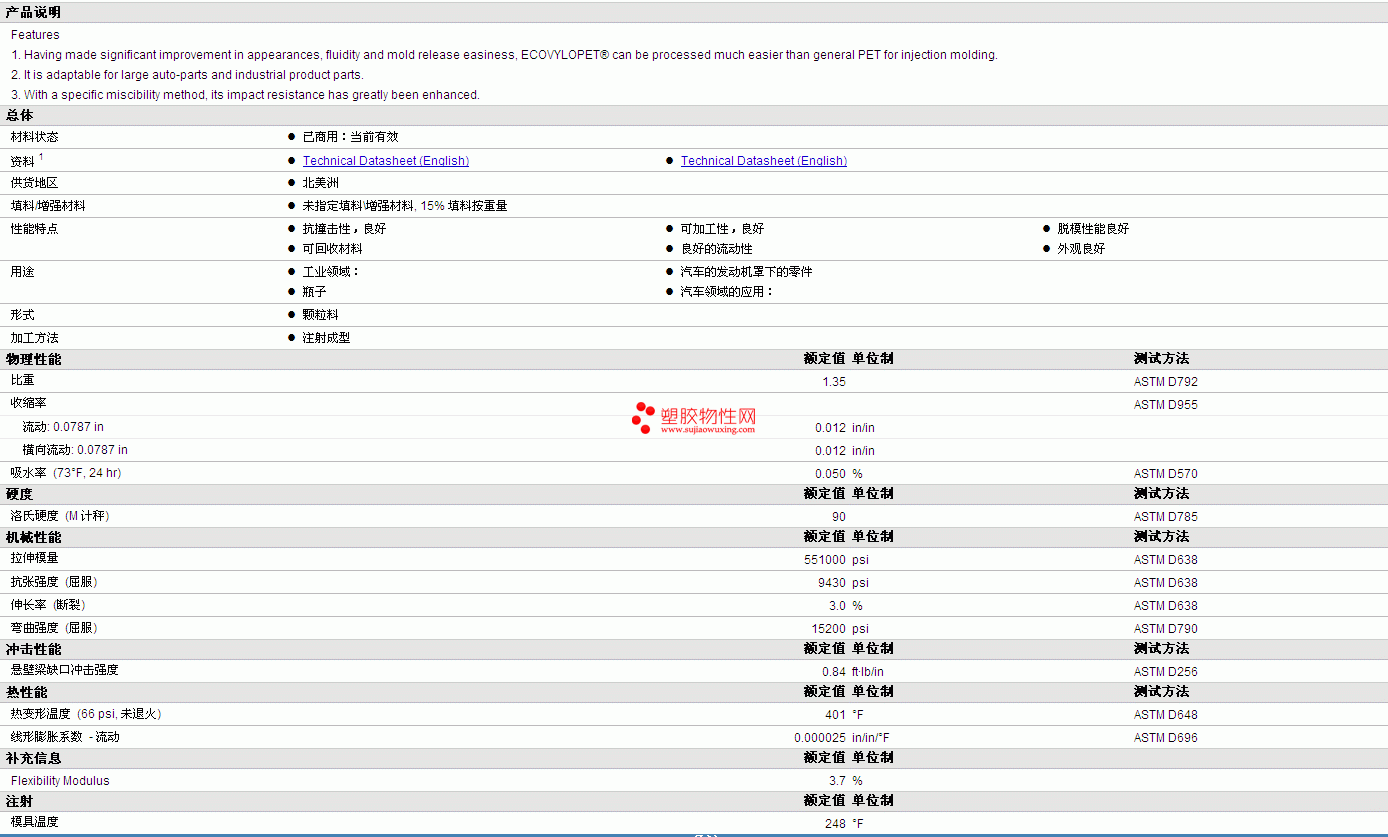Select the 收缩率 property label
This screenshot has height=837, width=1388.
pyautogui.click(x=29, y=403)
